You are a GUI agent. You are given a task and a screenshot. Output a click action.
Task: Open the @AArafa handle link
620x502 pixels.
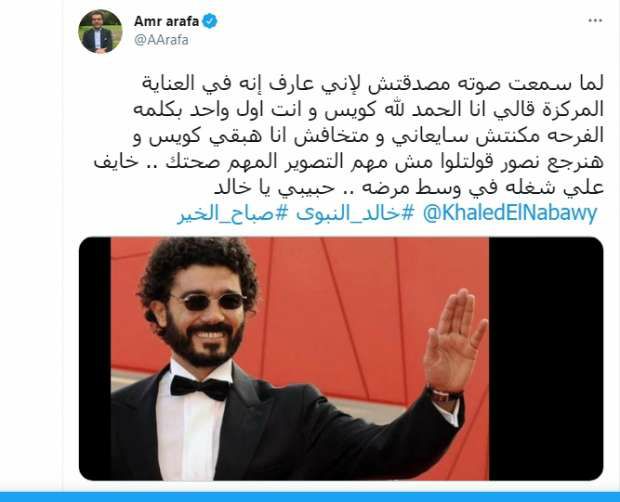pyautogui.click(x=161, y=40)
